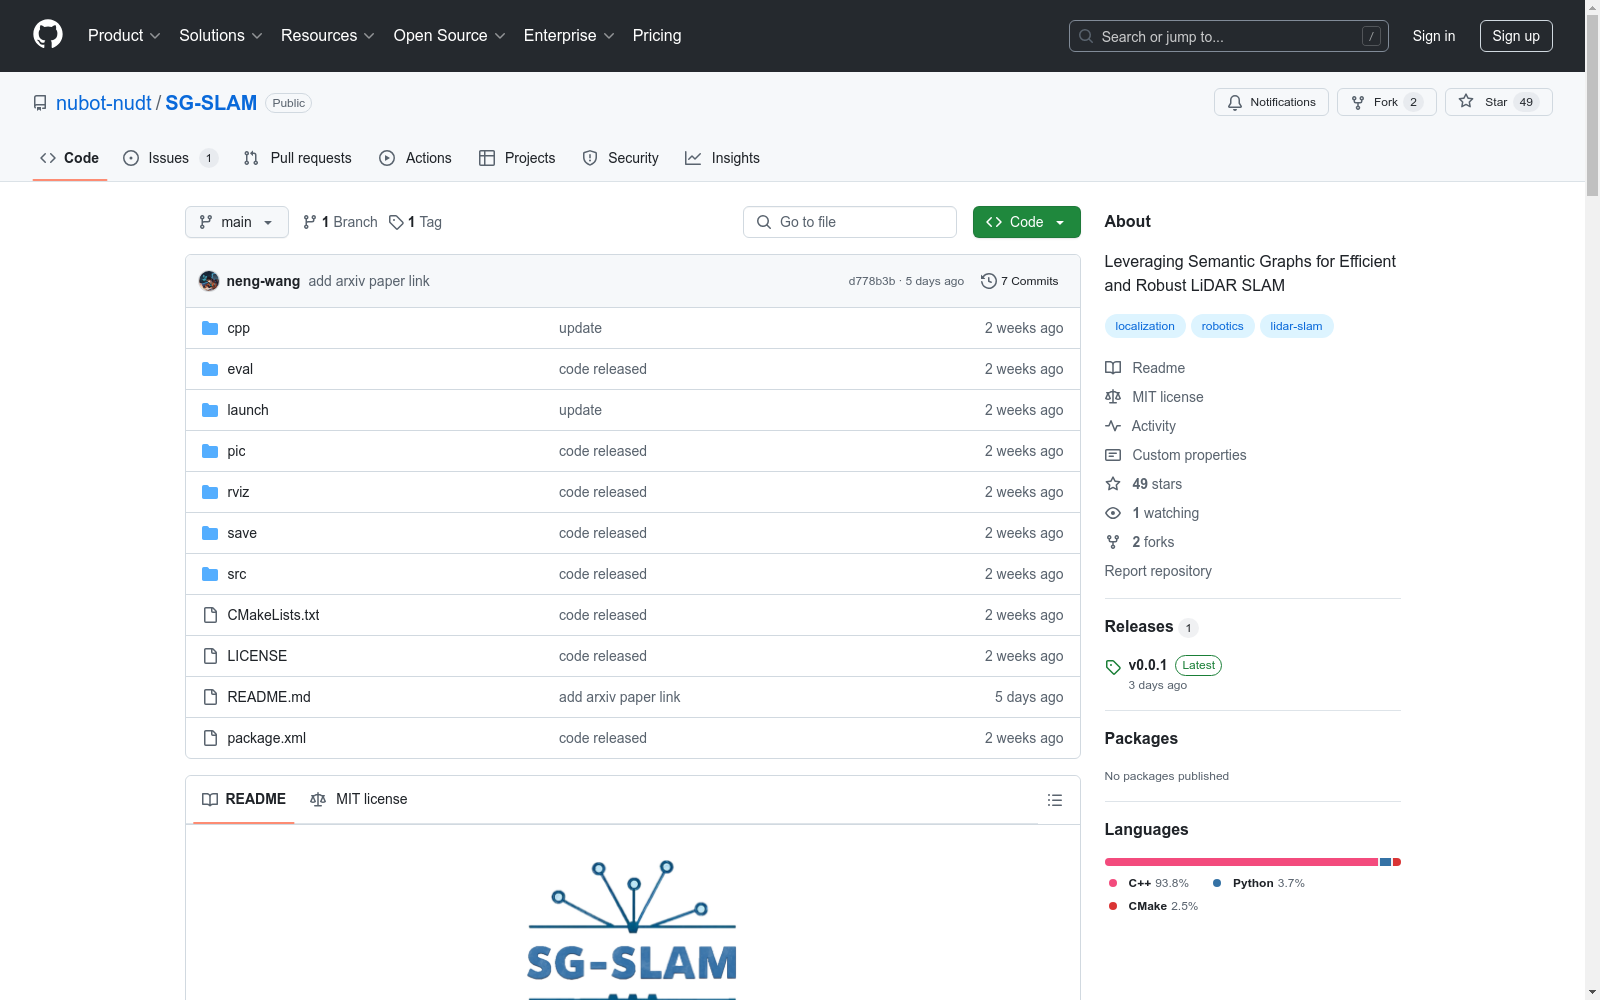Open the main branch selector dropdown

click(x=237, y=222)
